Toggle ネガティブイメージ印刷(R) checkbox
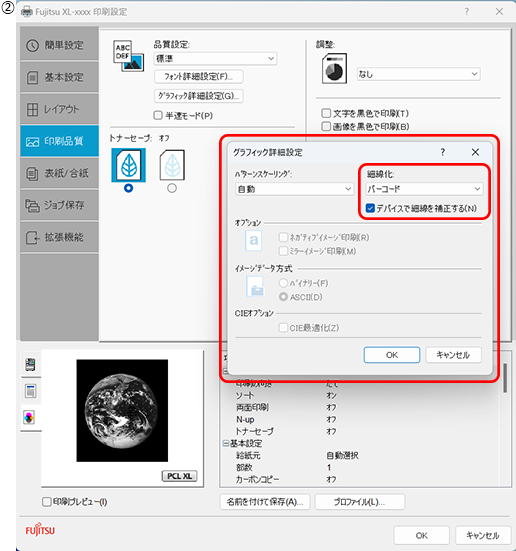The height and width of the screenshot is (551, 516). pyautogui.click(x=283, y=237)
